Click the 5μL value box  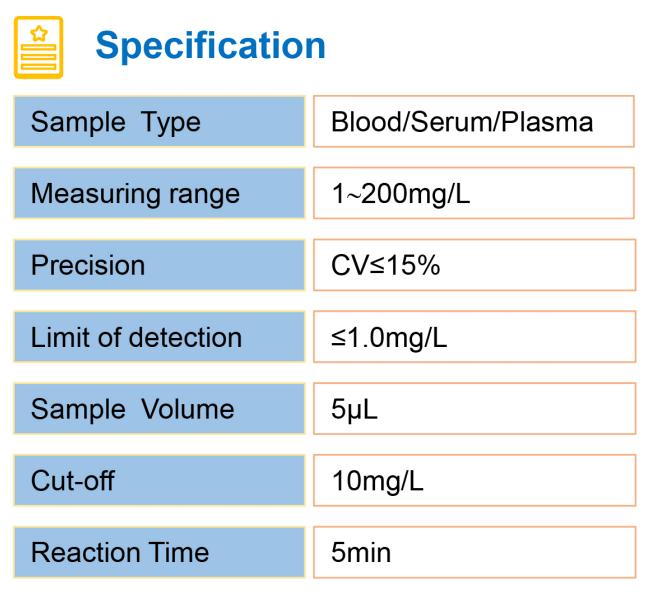pyautogui.click(x=474, y=409)
